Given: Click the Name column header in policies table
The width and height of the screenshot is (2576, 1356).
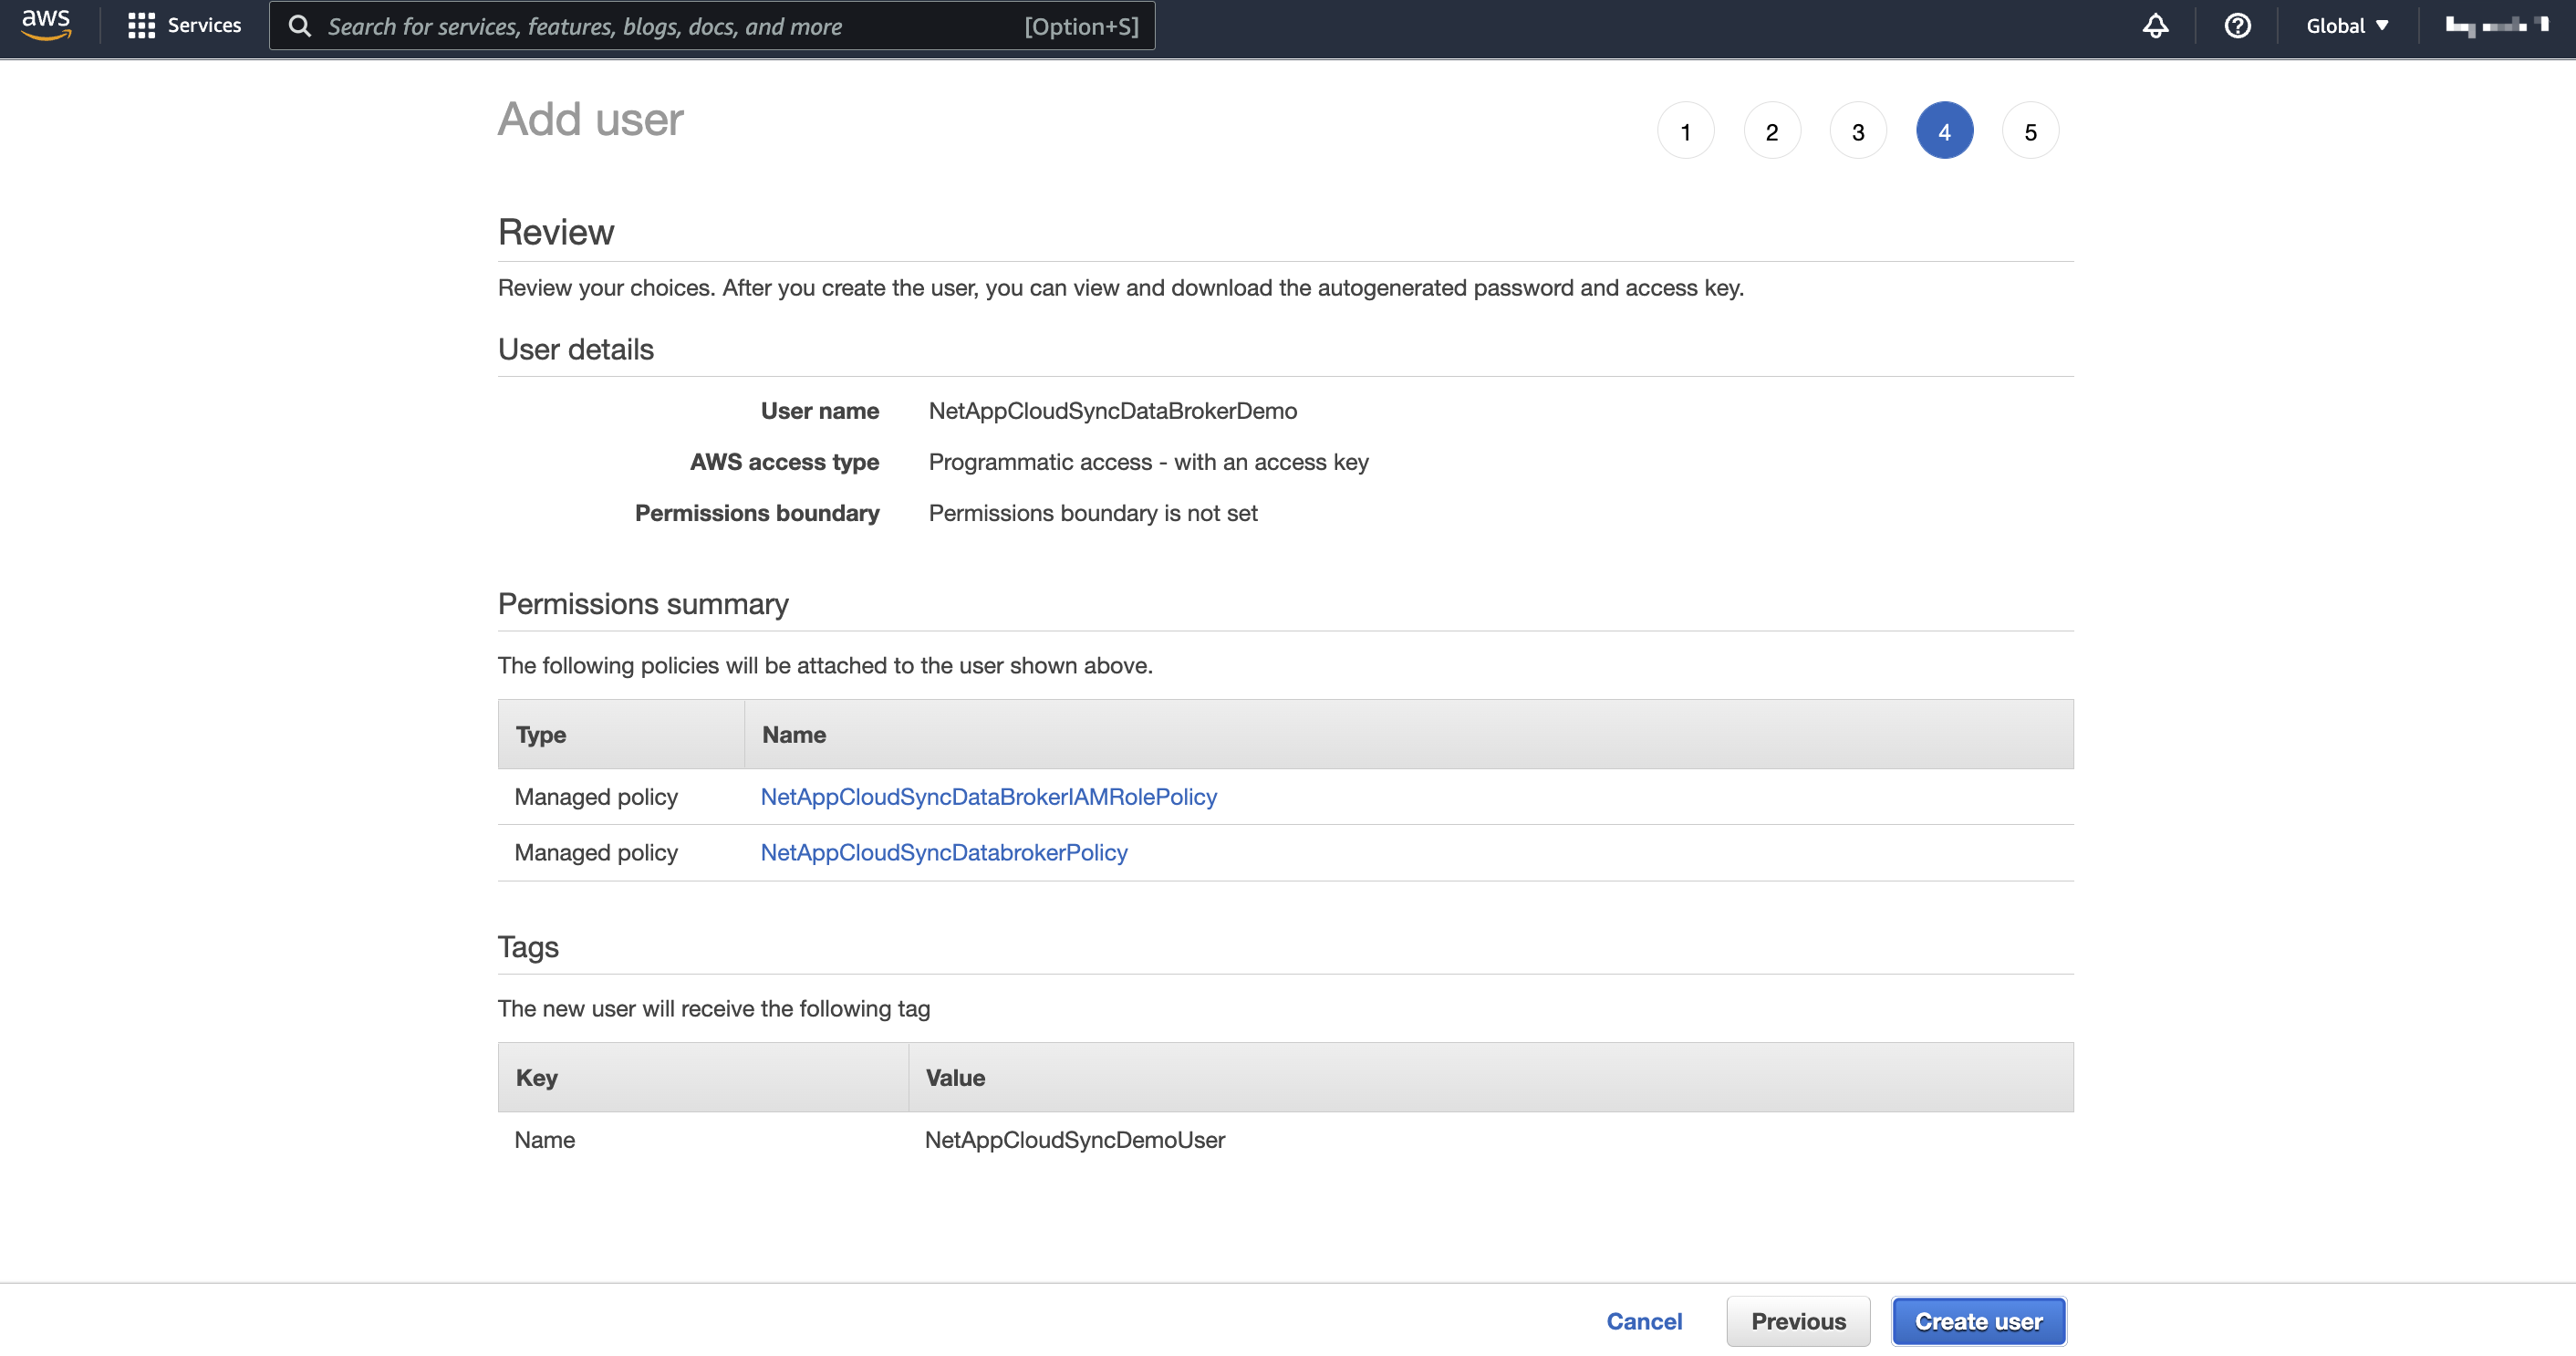Looking at the screenshot, I should (793, 735).
